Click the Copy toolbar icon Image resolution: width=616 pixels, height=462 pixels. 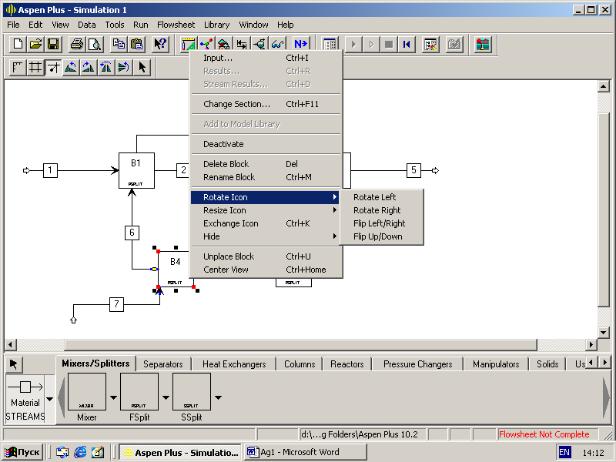click(119, 44)
